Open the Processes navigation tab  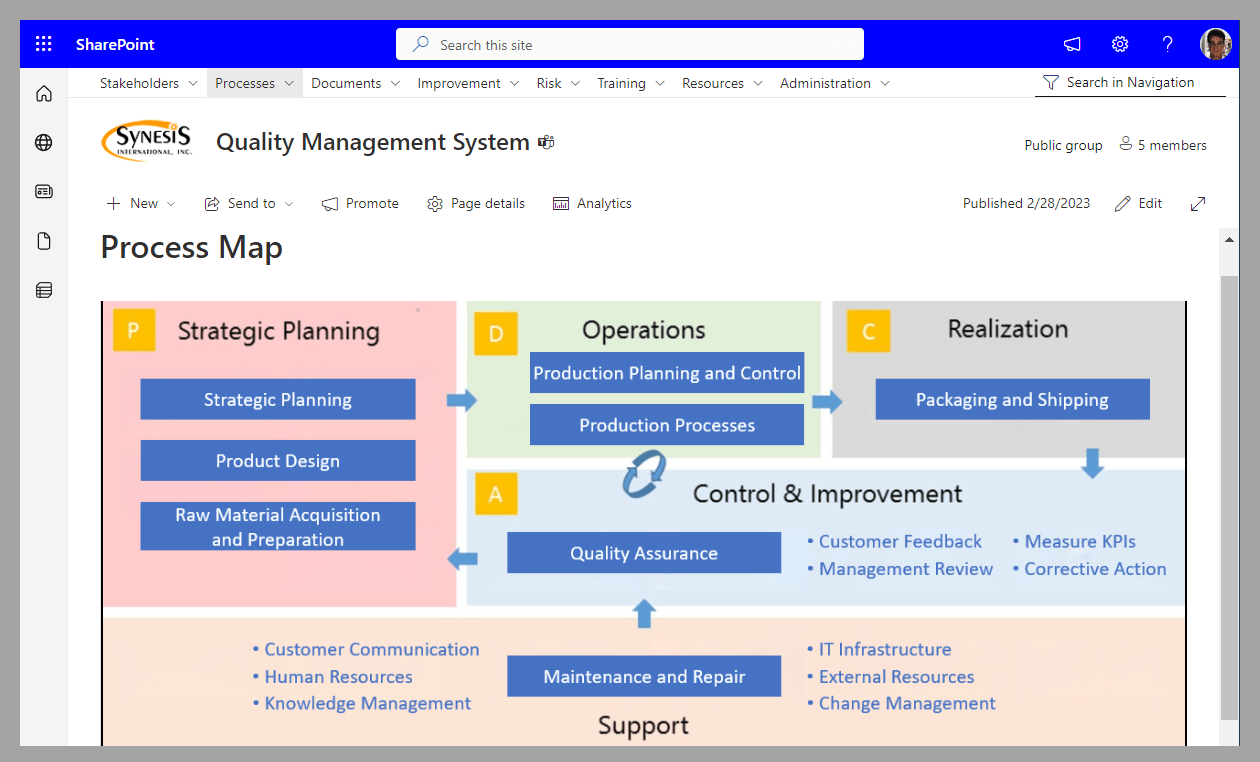tap(254, 83)
